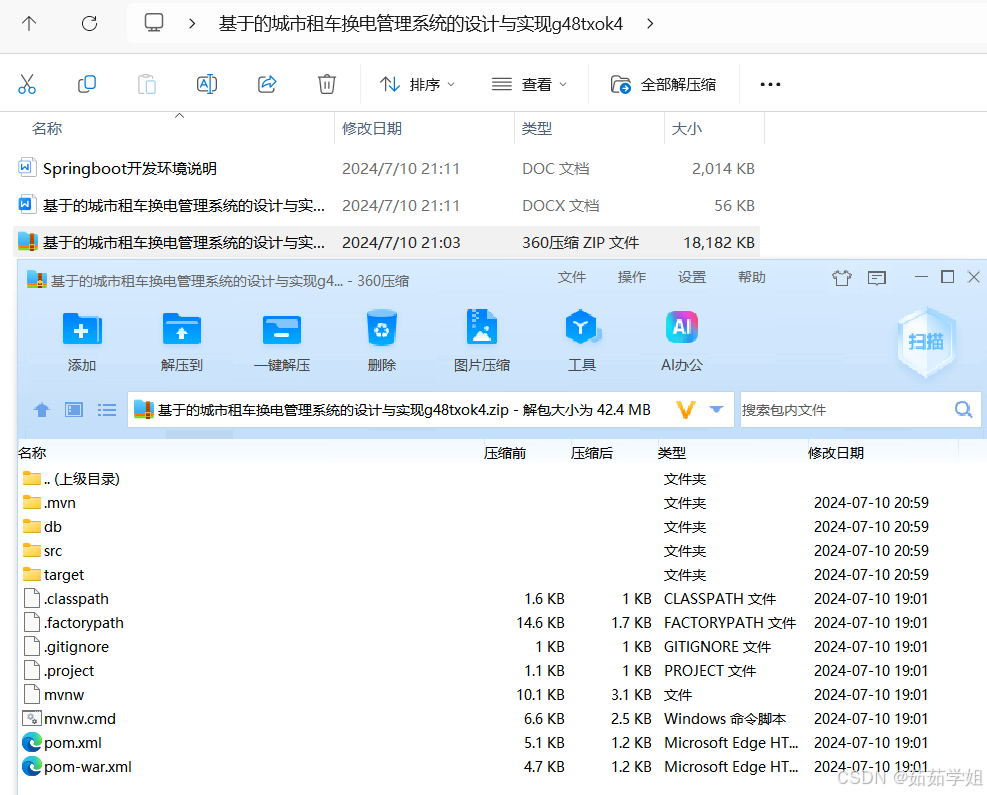987x795 pixels.
Task: Click the Delete trash icon in Explorer toolbar
Action: click(327, 84)
